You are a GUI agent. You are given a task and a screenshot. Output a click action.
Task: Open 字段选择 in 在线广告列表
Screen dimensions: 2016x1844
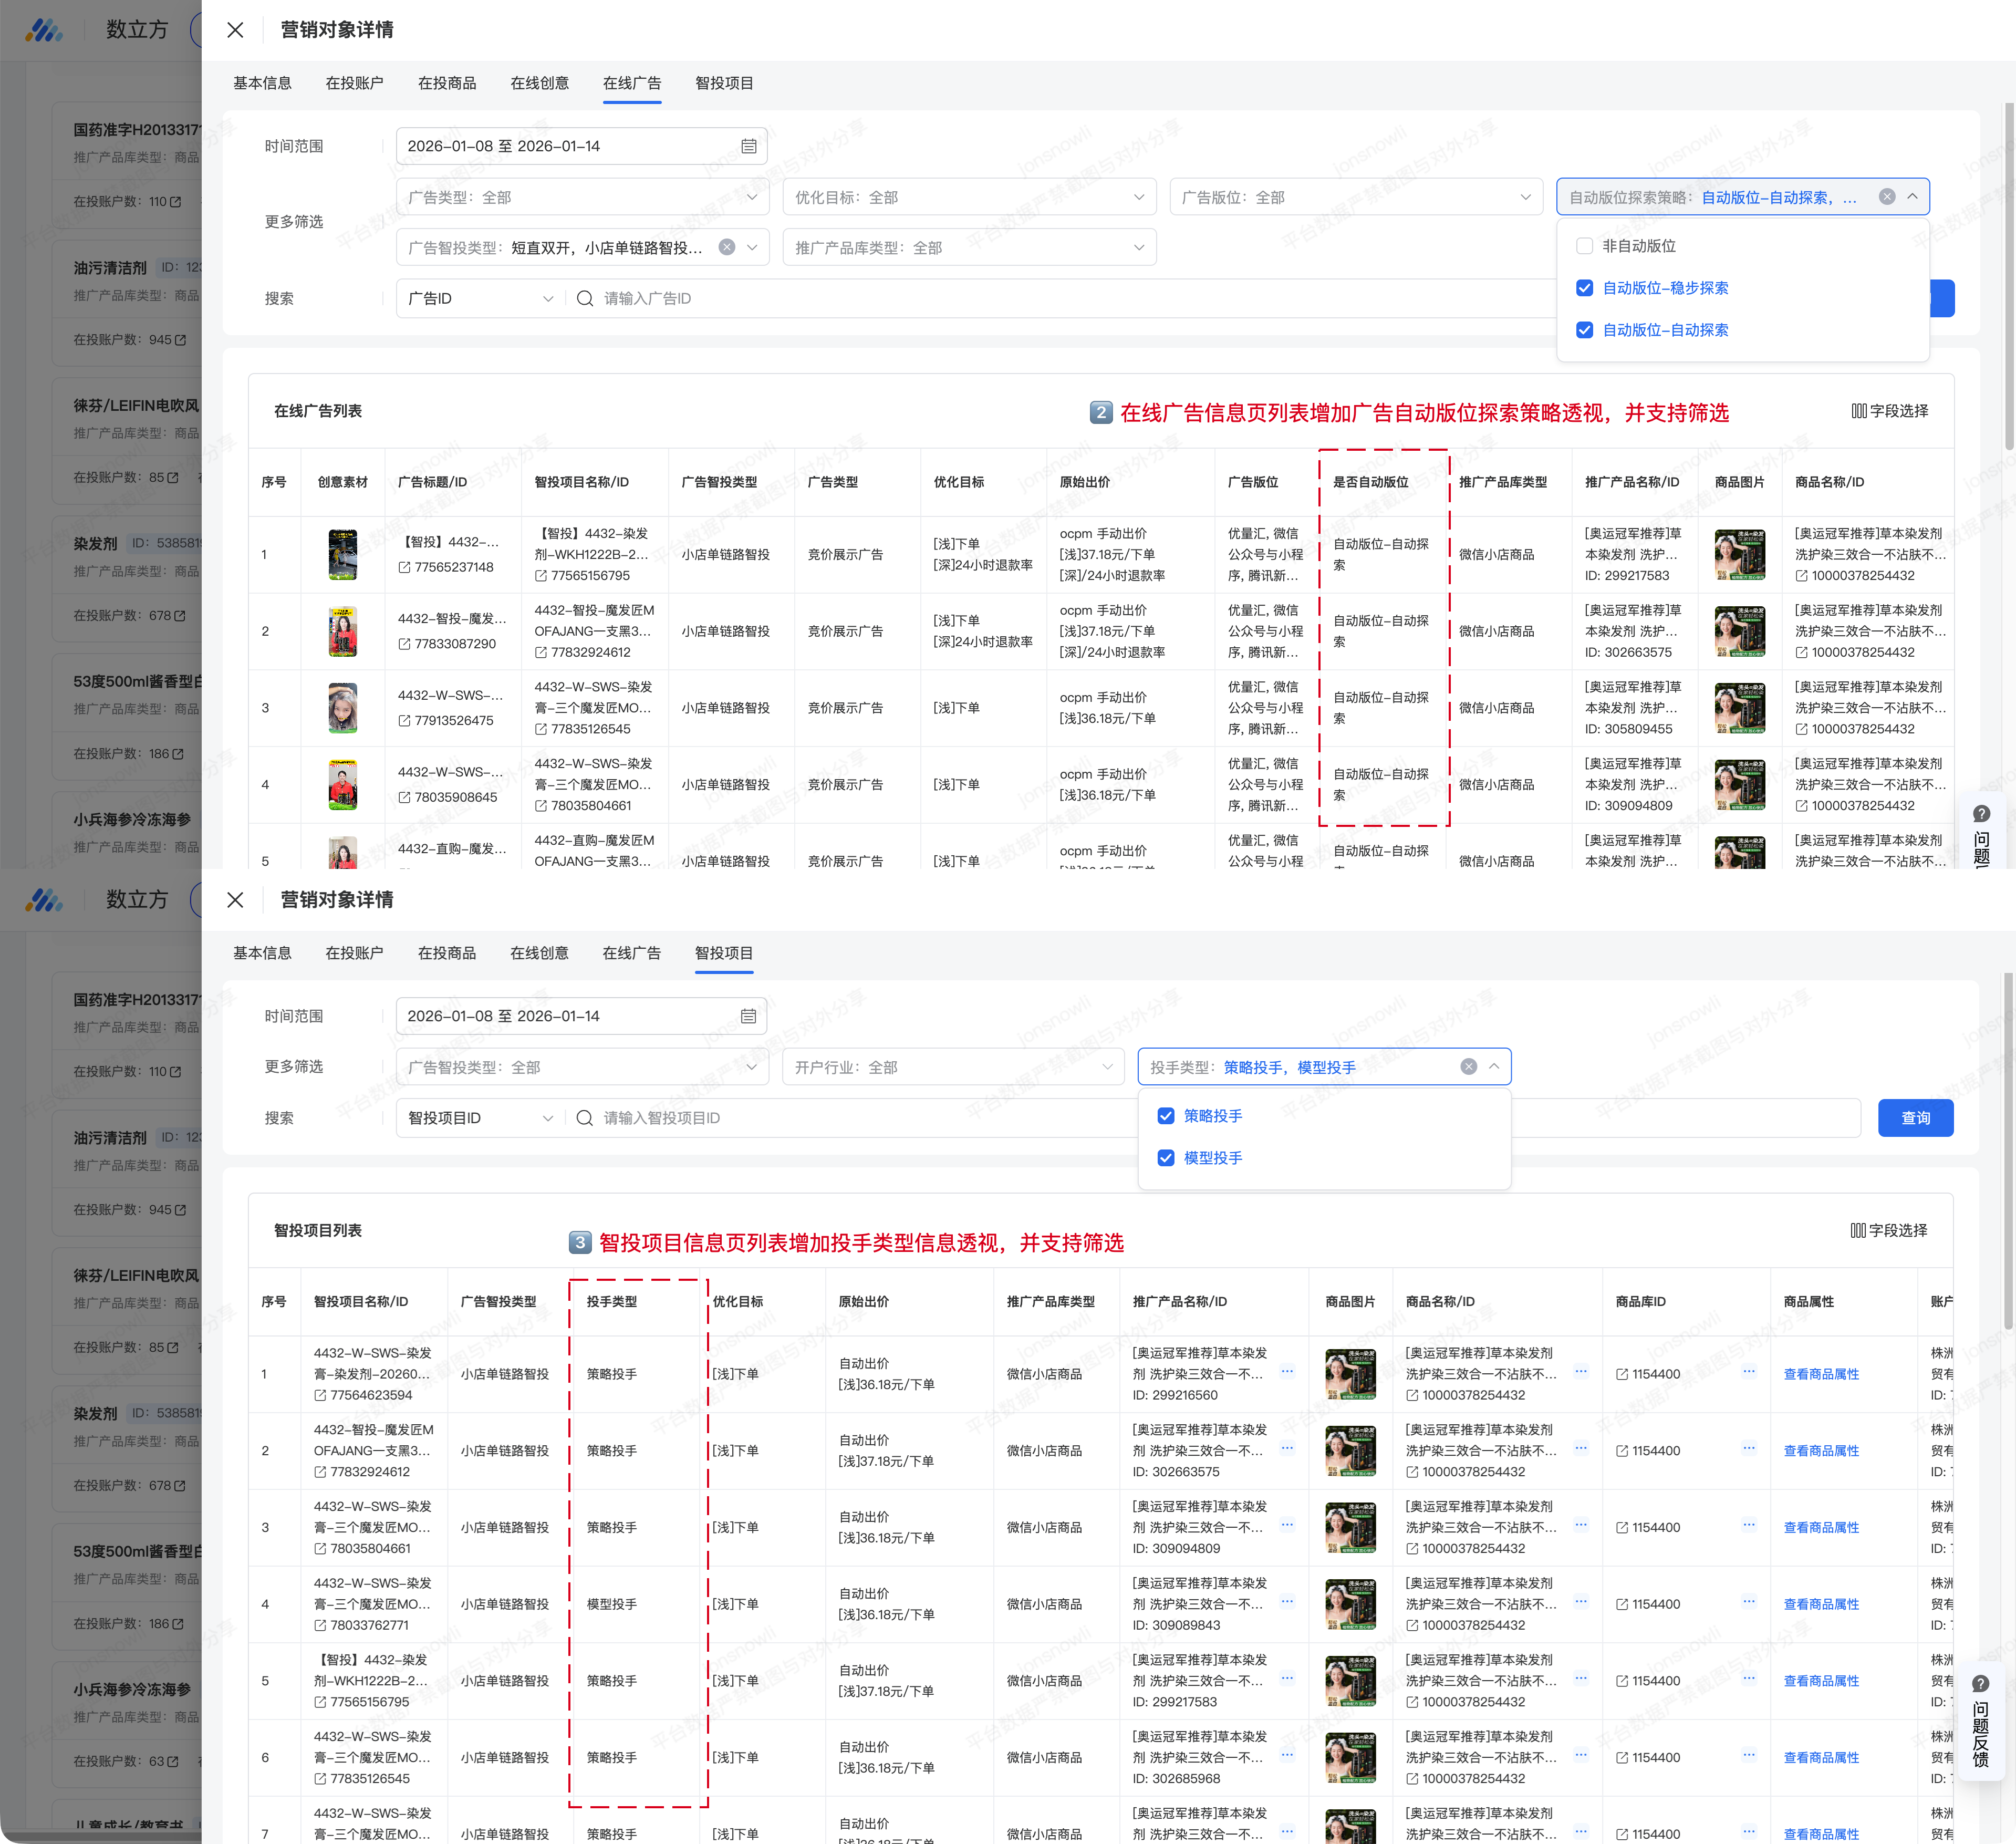pyautogui.click(x=1889, y=411)
